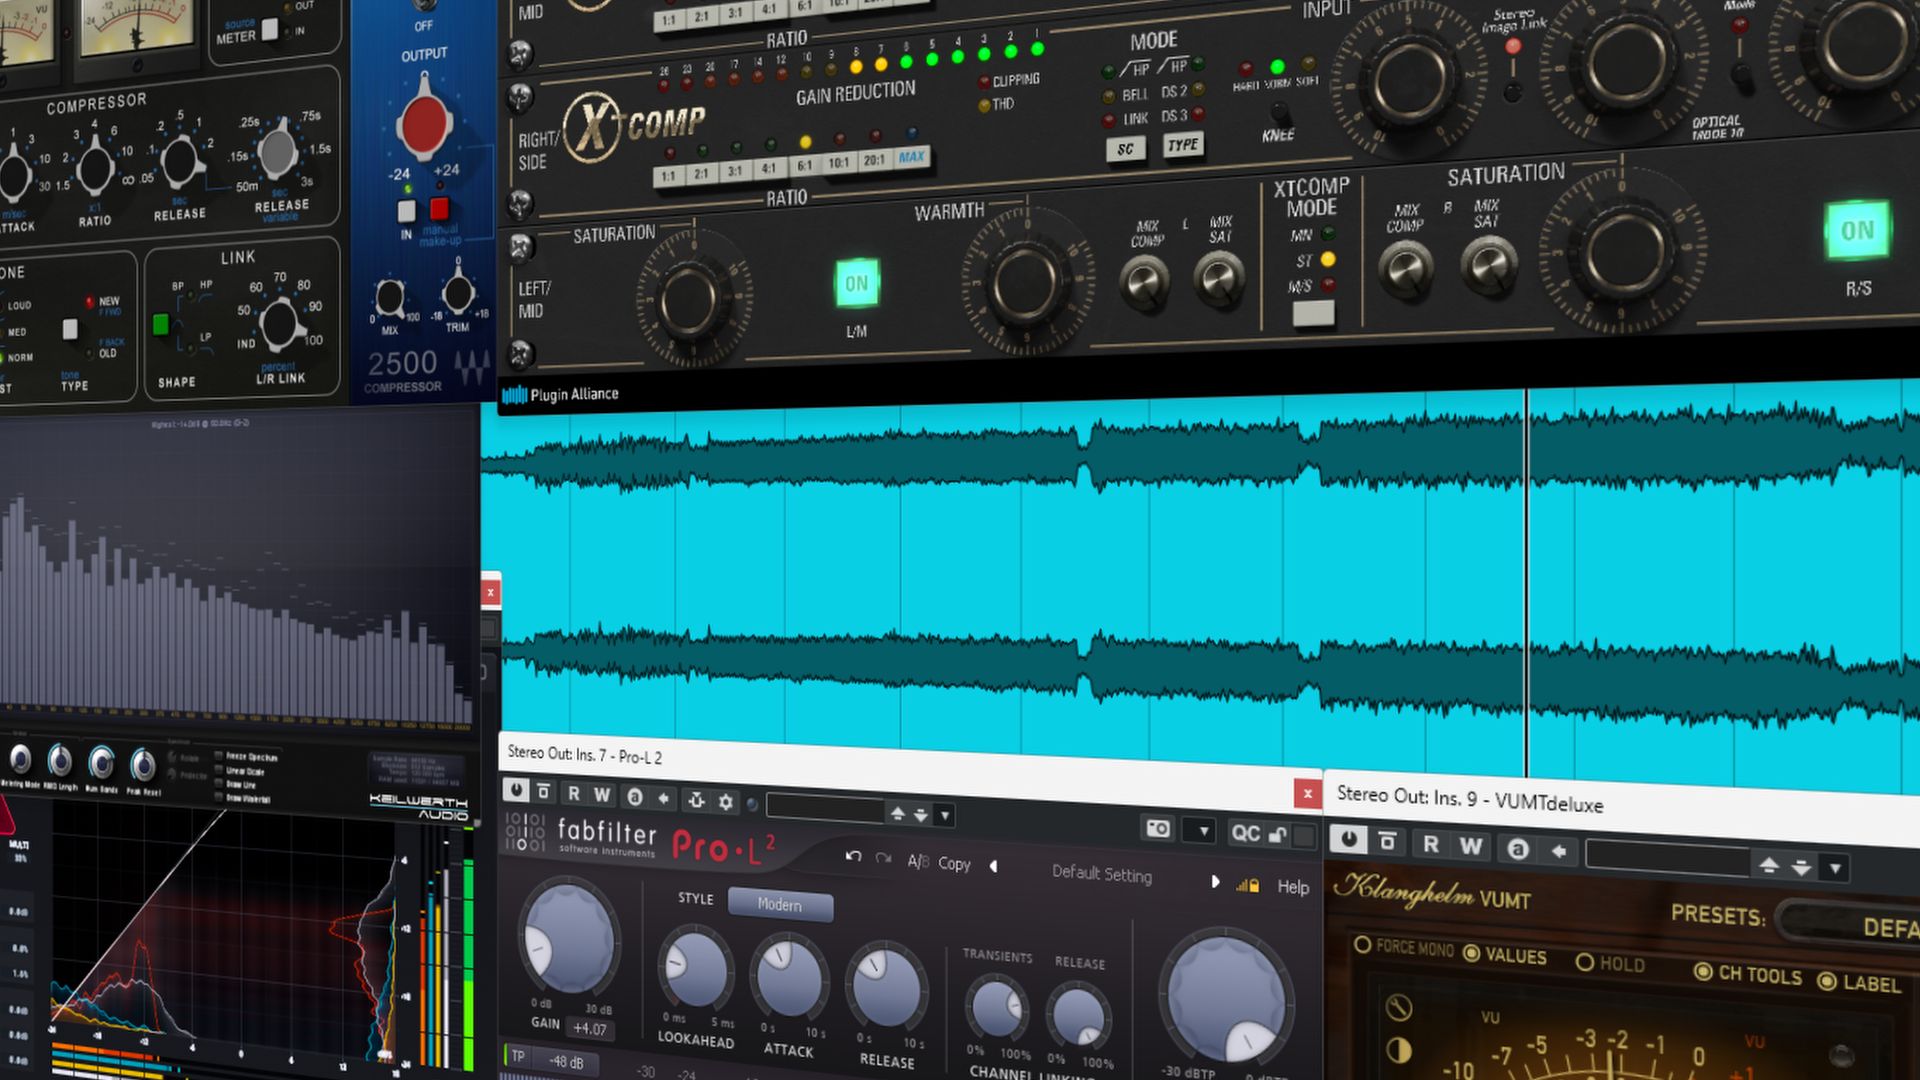This screenshot has height=1080, width=1920.
Task: Click the Pro-L 2 GAIN value field +4.07
Action: [x=590, y=1028]
